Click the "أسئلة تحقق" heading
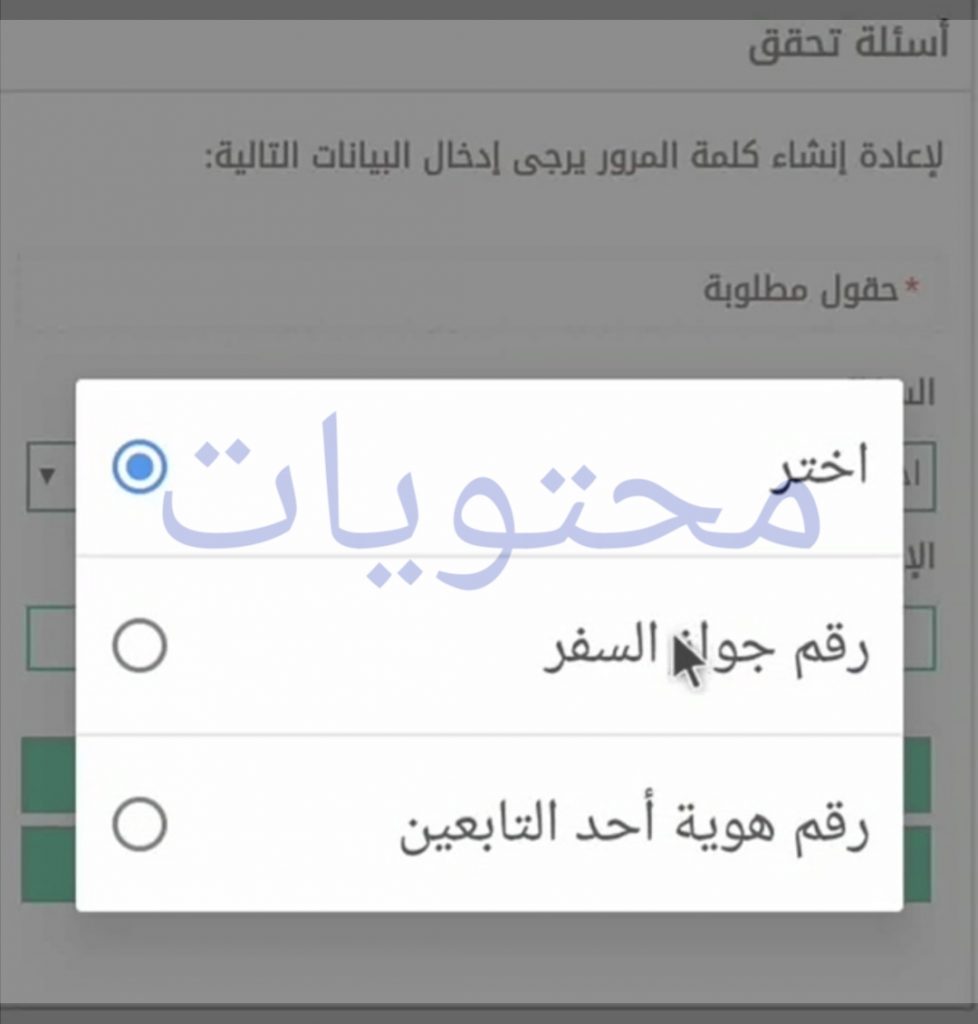 click(x=847, y=47)
